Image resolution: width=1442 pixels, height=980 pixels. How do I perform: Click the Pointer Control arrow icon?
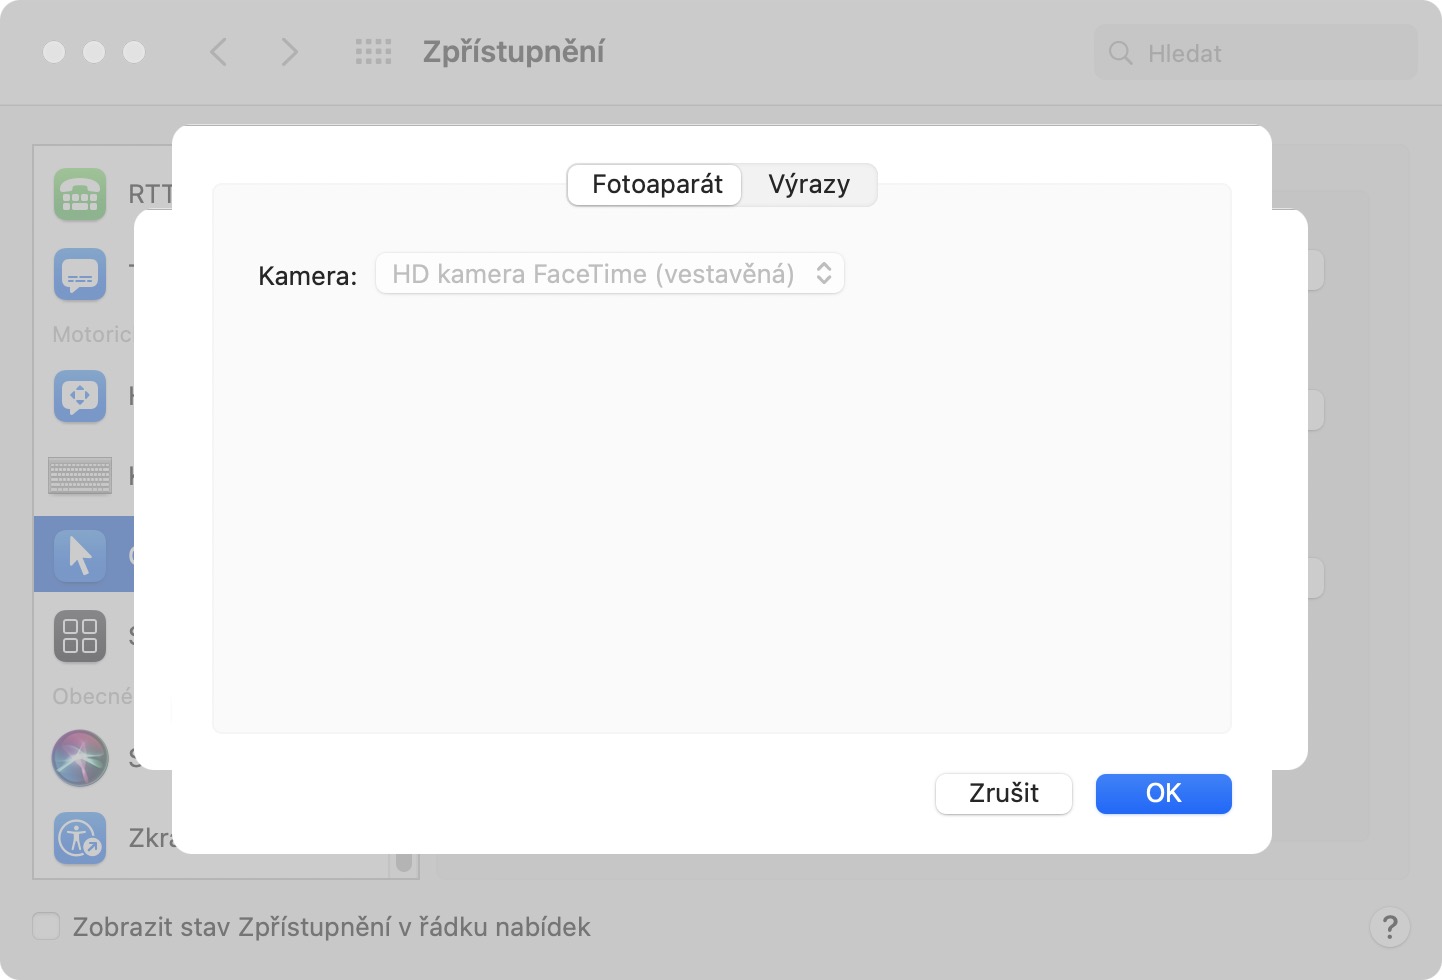point(80,555)
